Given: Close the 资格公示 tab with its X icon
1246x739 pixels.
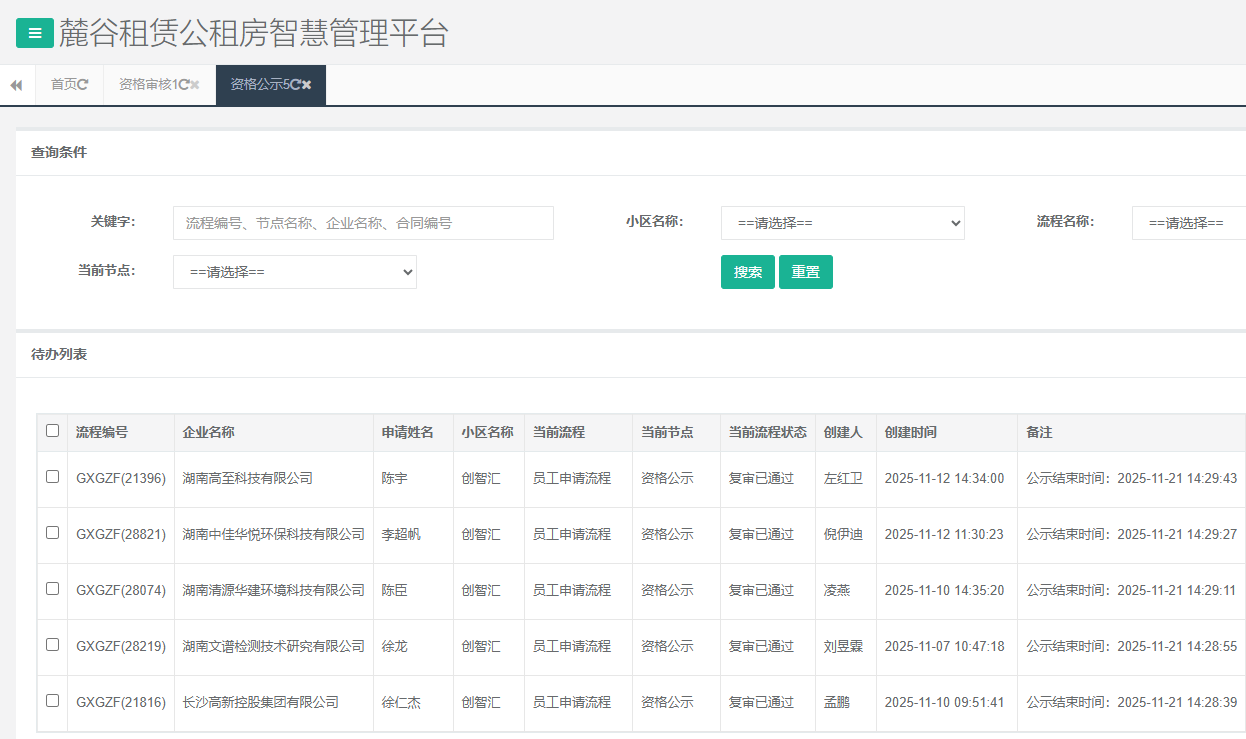Looking at the screenshot, I should coord(307,85).
